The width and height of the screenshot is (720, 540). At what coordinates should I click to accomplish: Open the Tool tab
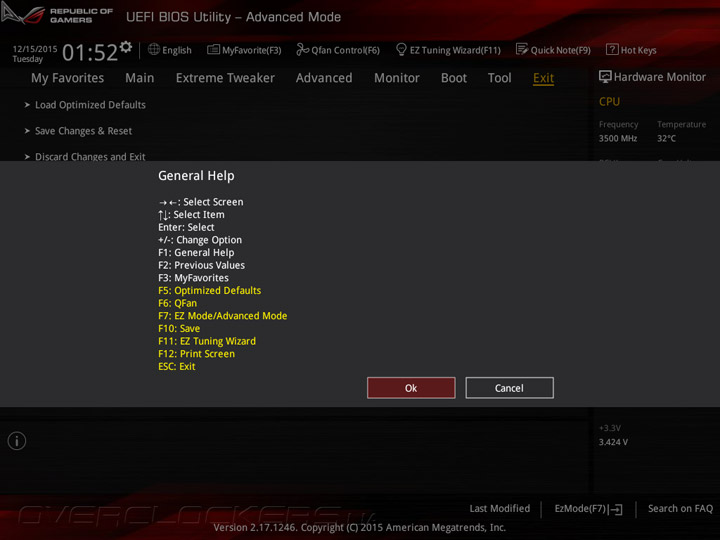click(500, 78)
